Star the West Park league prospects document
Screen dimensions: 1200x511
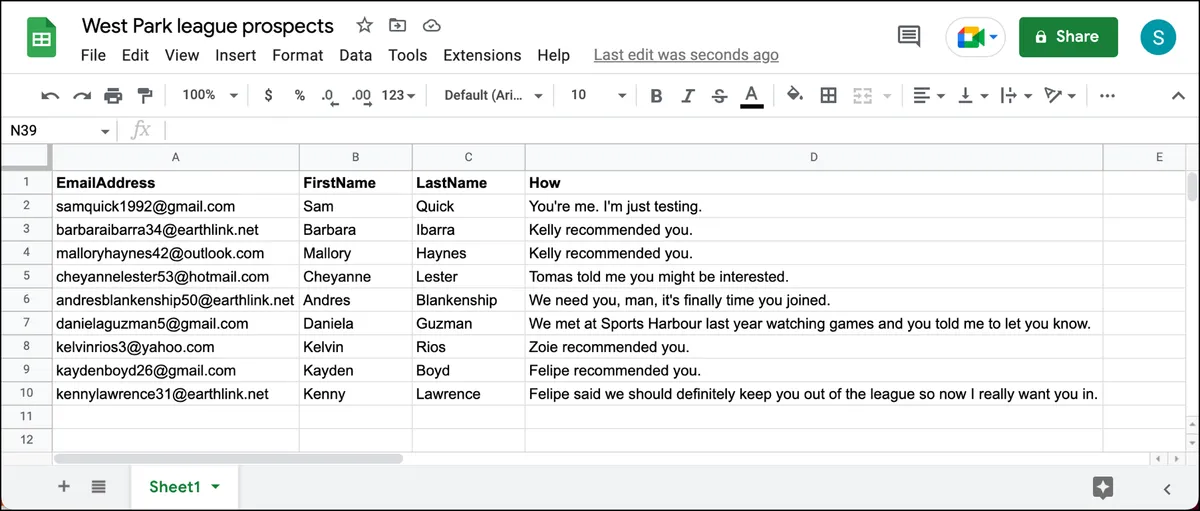(364, 25)
